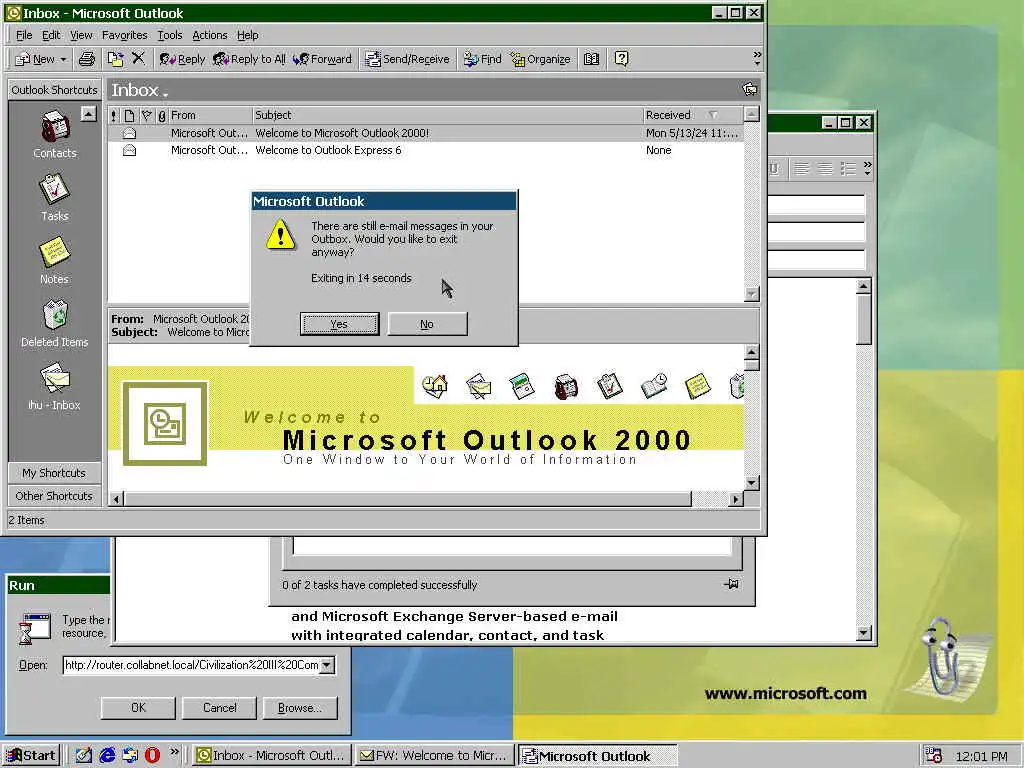Click the Calendar icon in preview banner

tap(522, 385)
